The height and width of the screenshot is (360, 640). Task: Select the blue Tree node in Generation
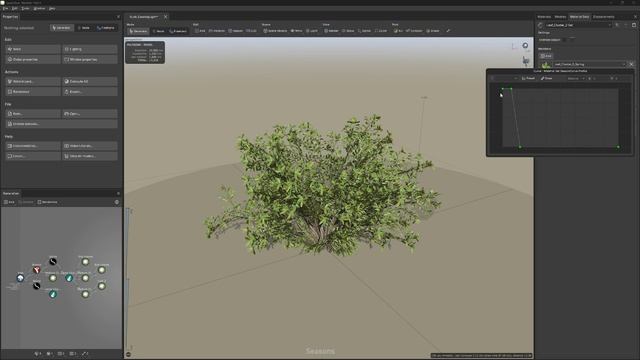[20, 278]
